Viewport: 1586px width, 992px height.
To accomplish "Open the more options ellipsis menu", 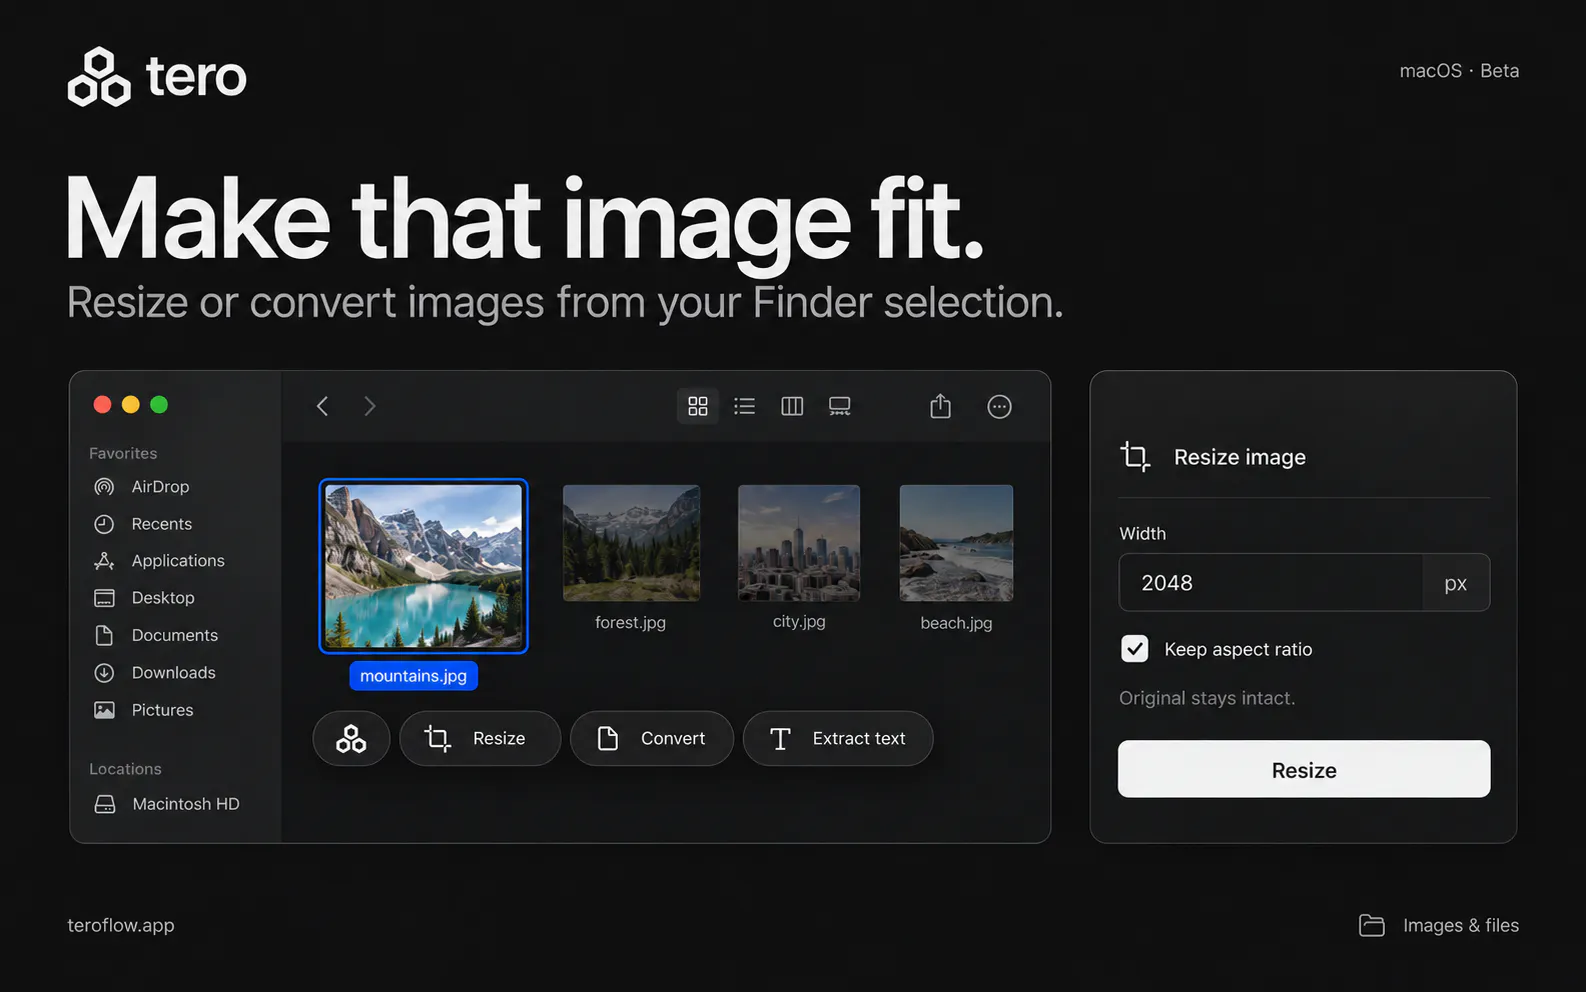I will pyautogui.click(x=999, y=407).
